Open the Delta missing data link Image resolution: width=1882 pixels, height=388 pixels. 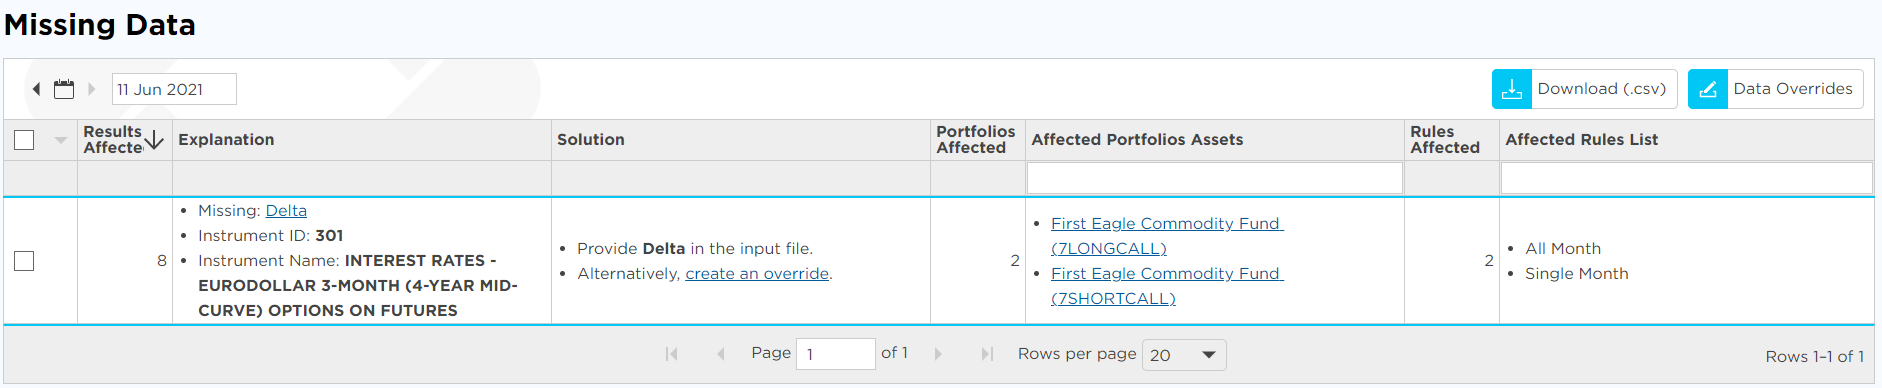pyautogui.click(x=286, y=211)
